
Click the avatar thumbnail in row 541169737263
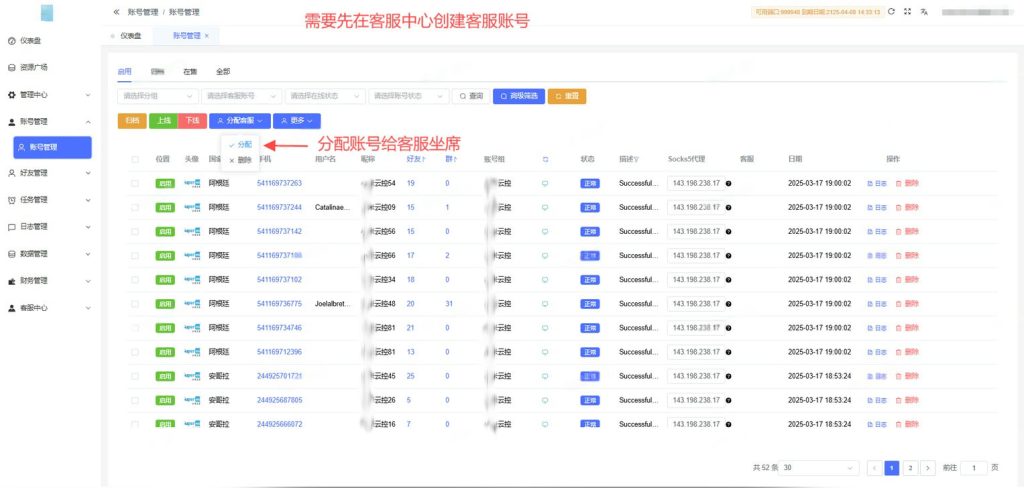tap(192, 184)
